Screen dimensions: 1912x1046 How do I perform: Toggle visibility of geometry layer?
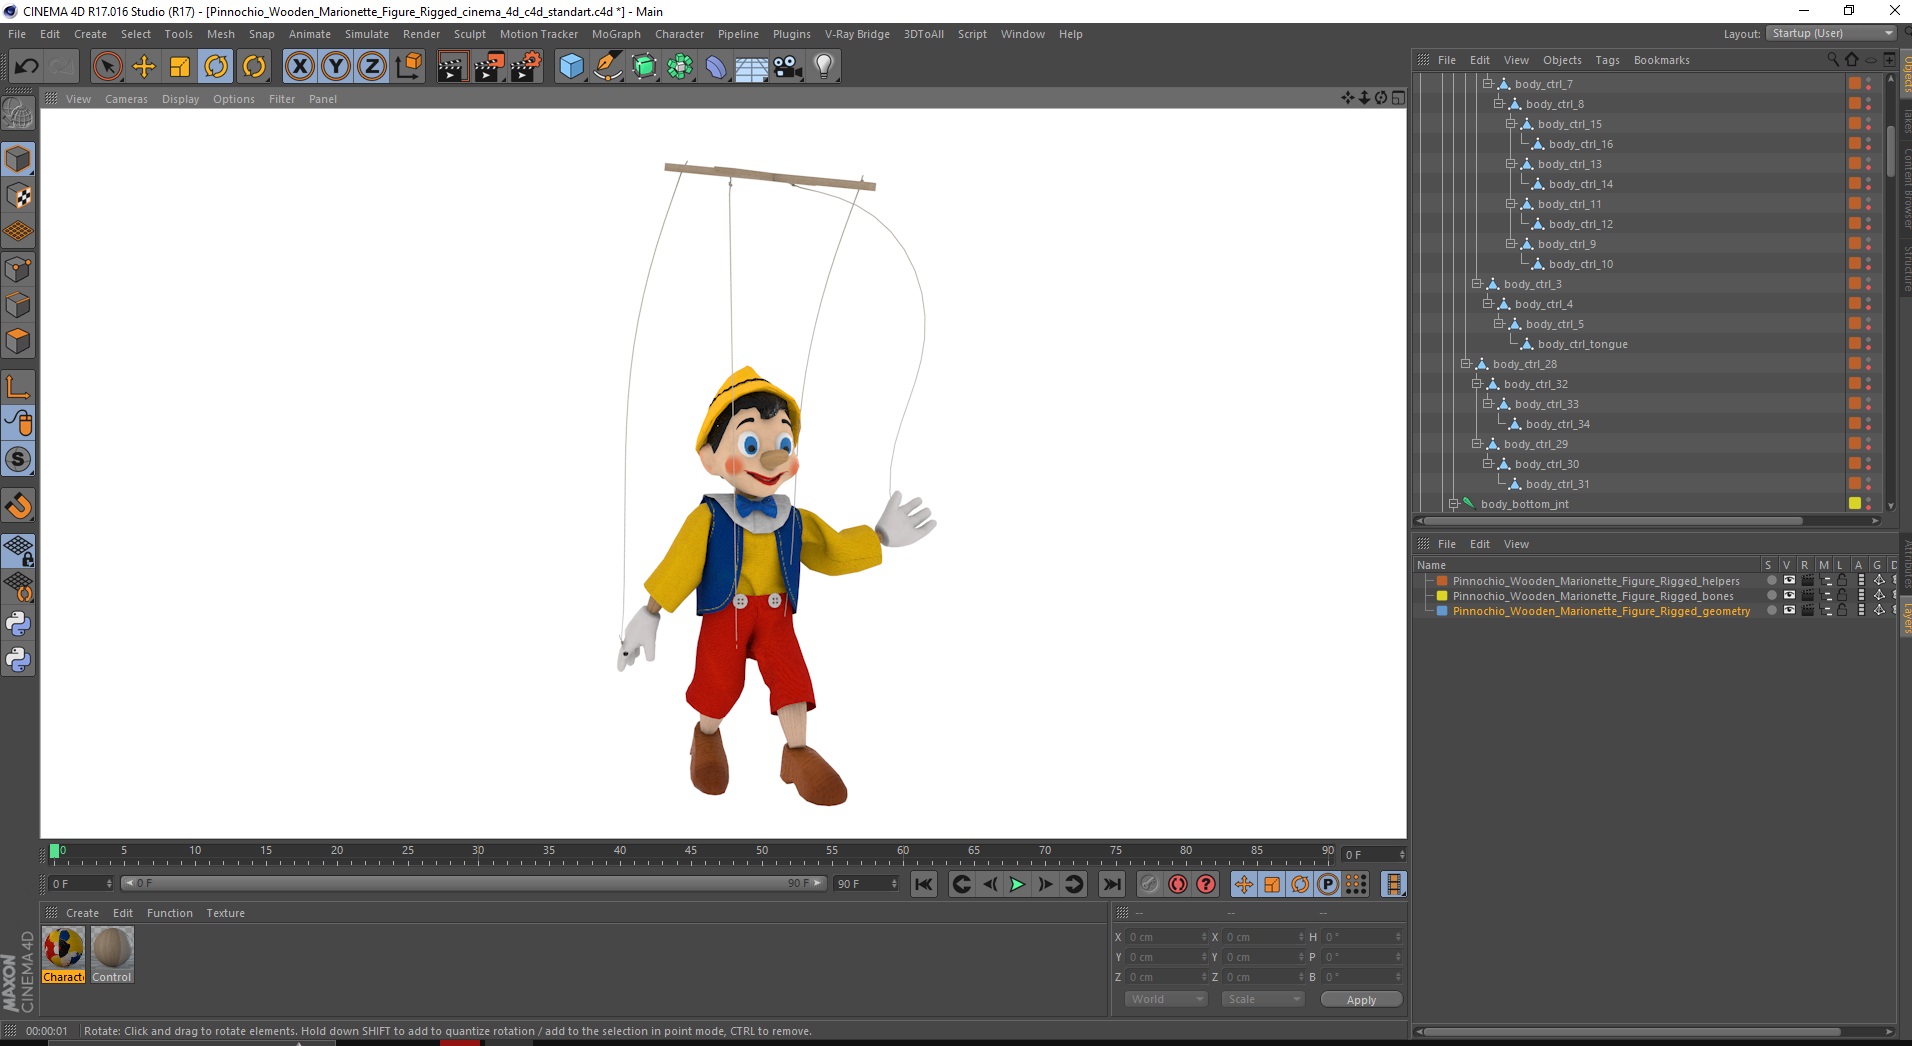click(x=1789, y=611)
